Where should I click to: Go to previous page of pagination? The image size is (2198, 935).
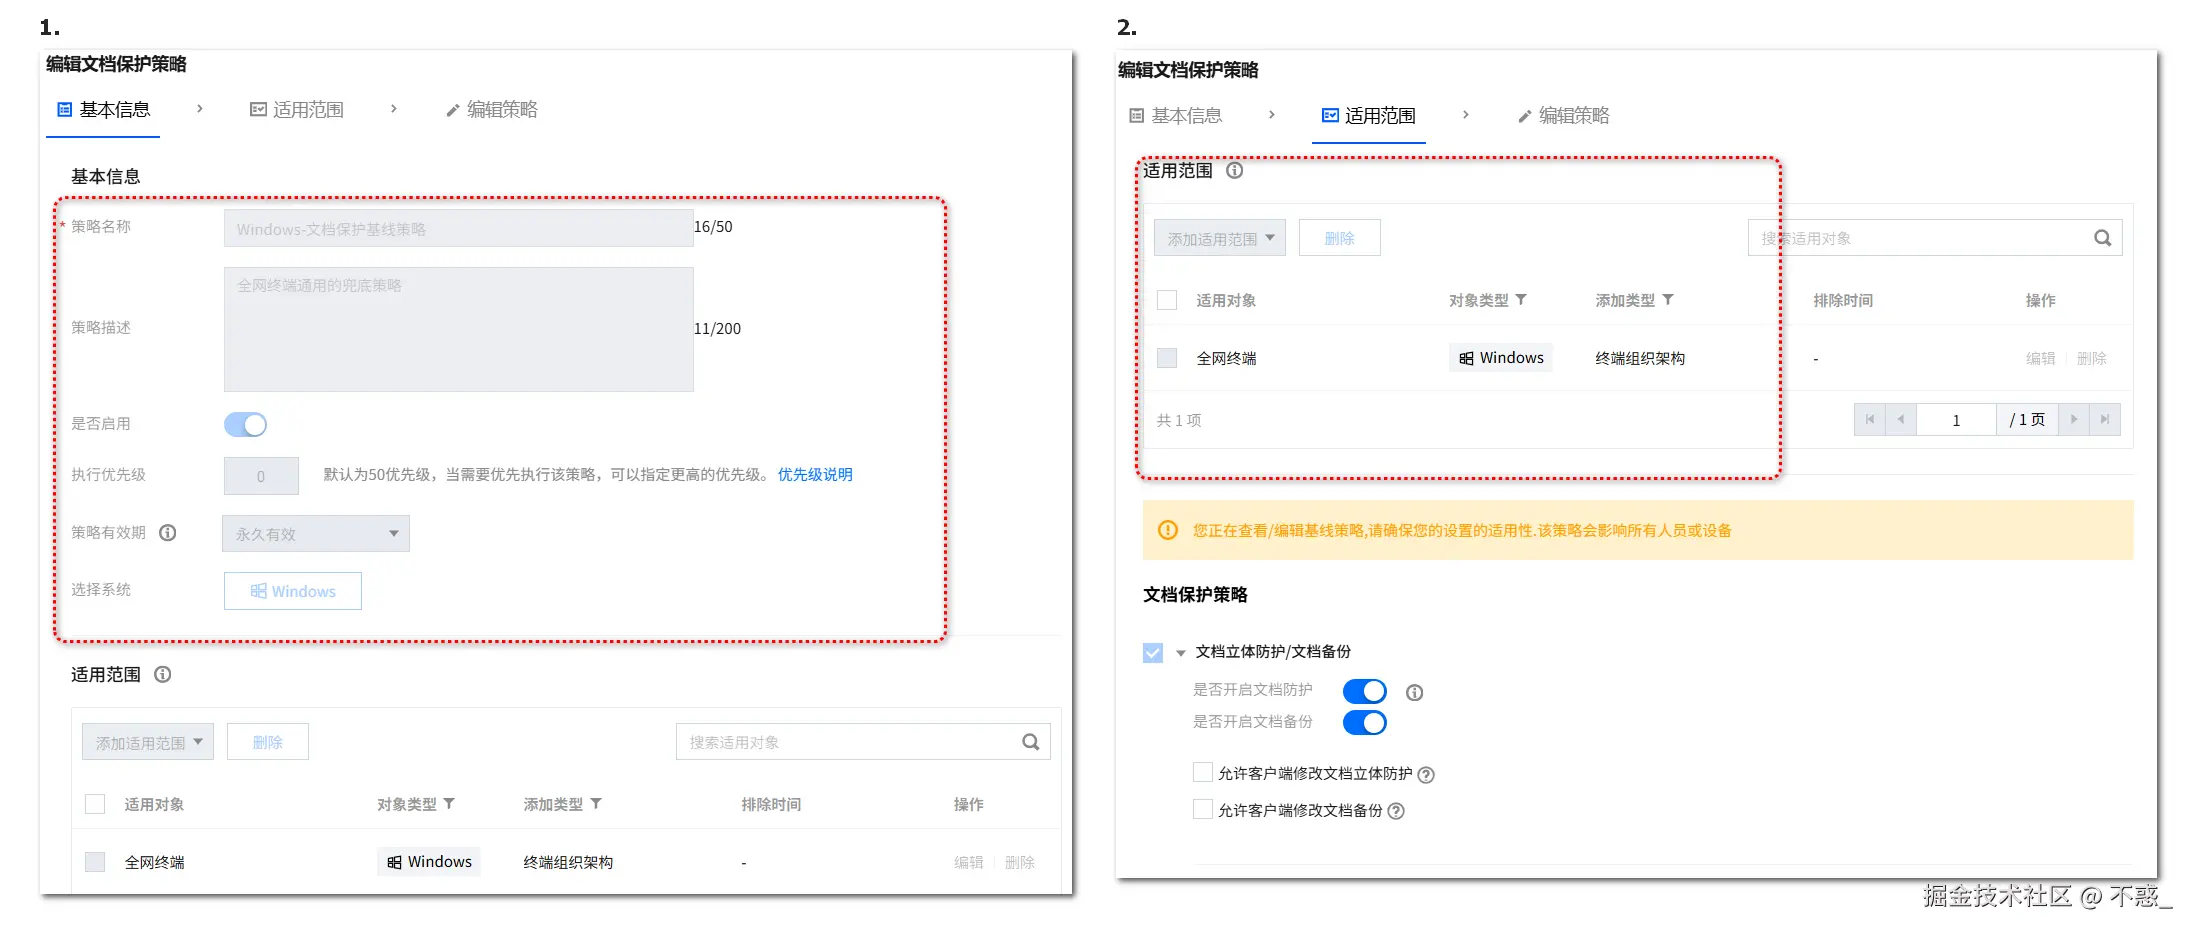click(x=1901, y=420)
